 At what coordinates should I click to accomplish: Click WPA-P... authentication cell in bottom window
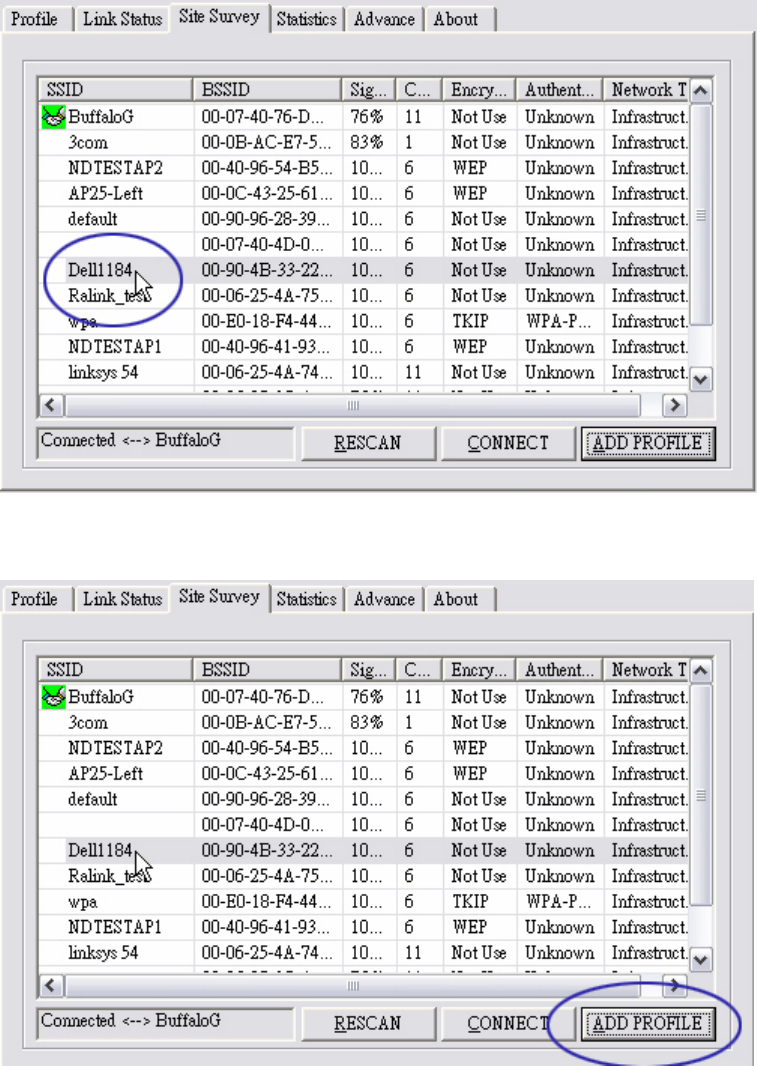point(558,901)
